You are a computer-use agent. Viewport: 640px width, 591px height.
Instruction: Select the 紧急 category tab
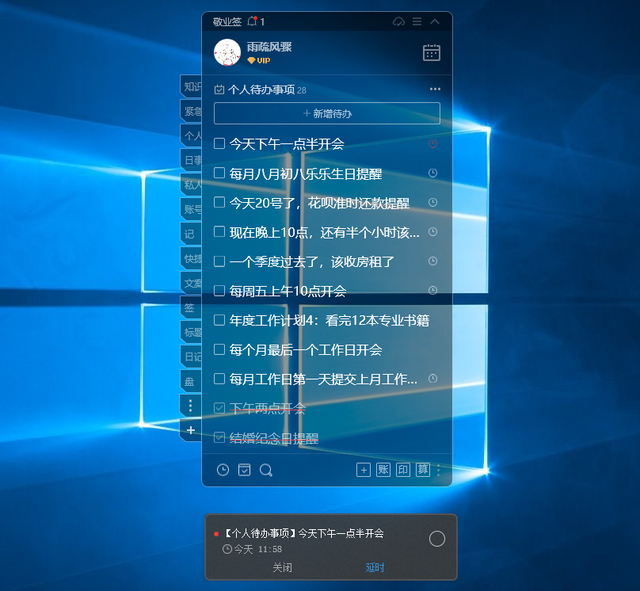[x=191, y=111]
